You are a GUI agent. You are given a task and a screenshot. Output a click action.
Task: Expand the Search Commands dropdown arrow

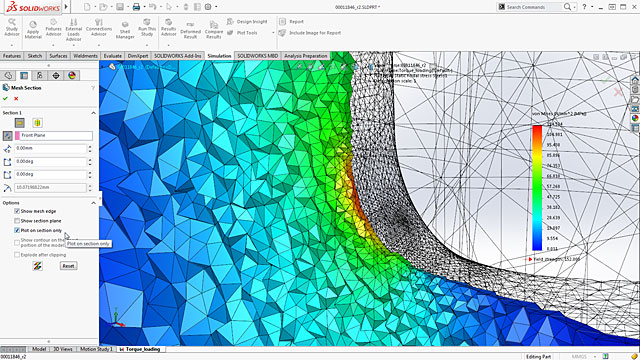tap(574, 7)
